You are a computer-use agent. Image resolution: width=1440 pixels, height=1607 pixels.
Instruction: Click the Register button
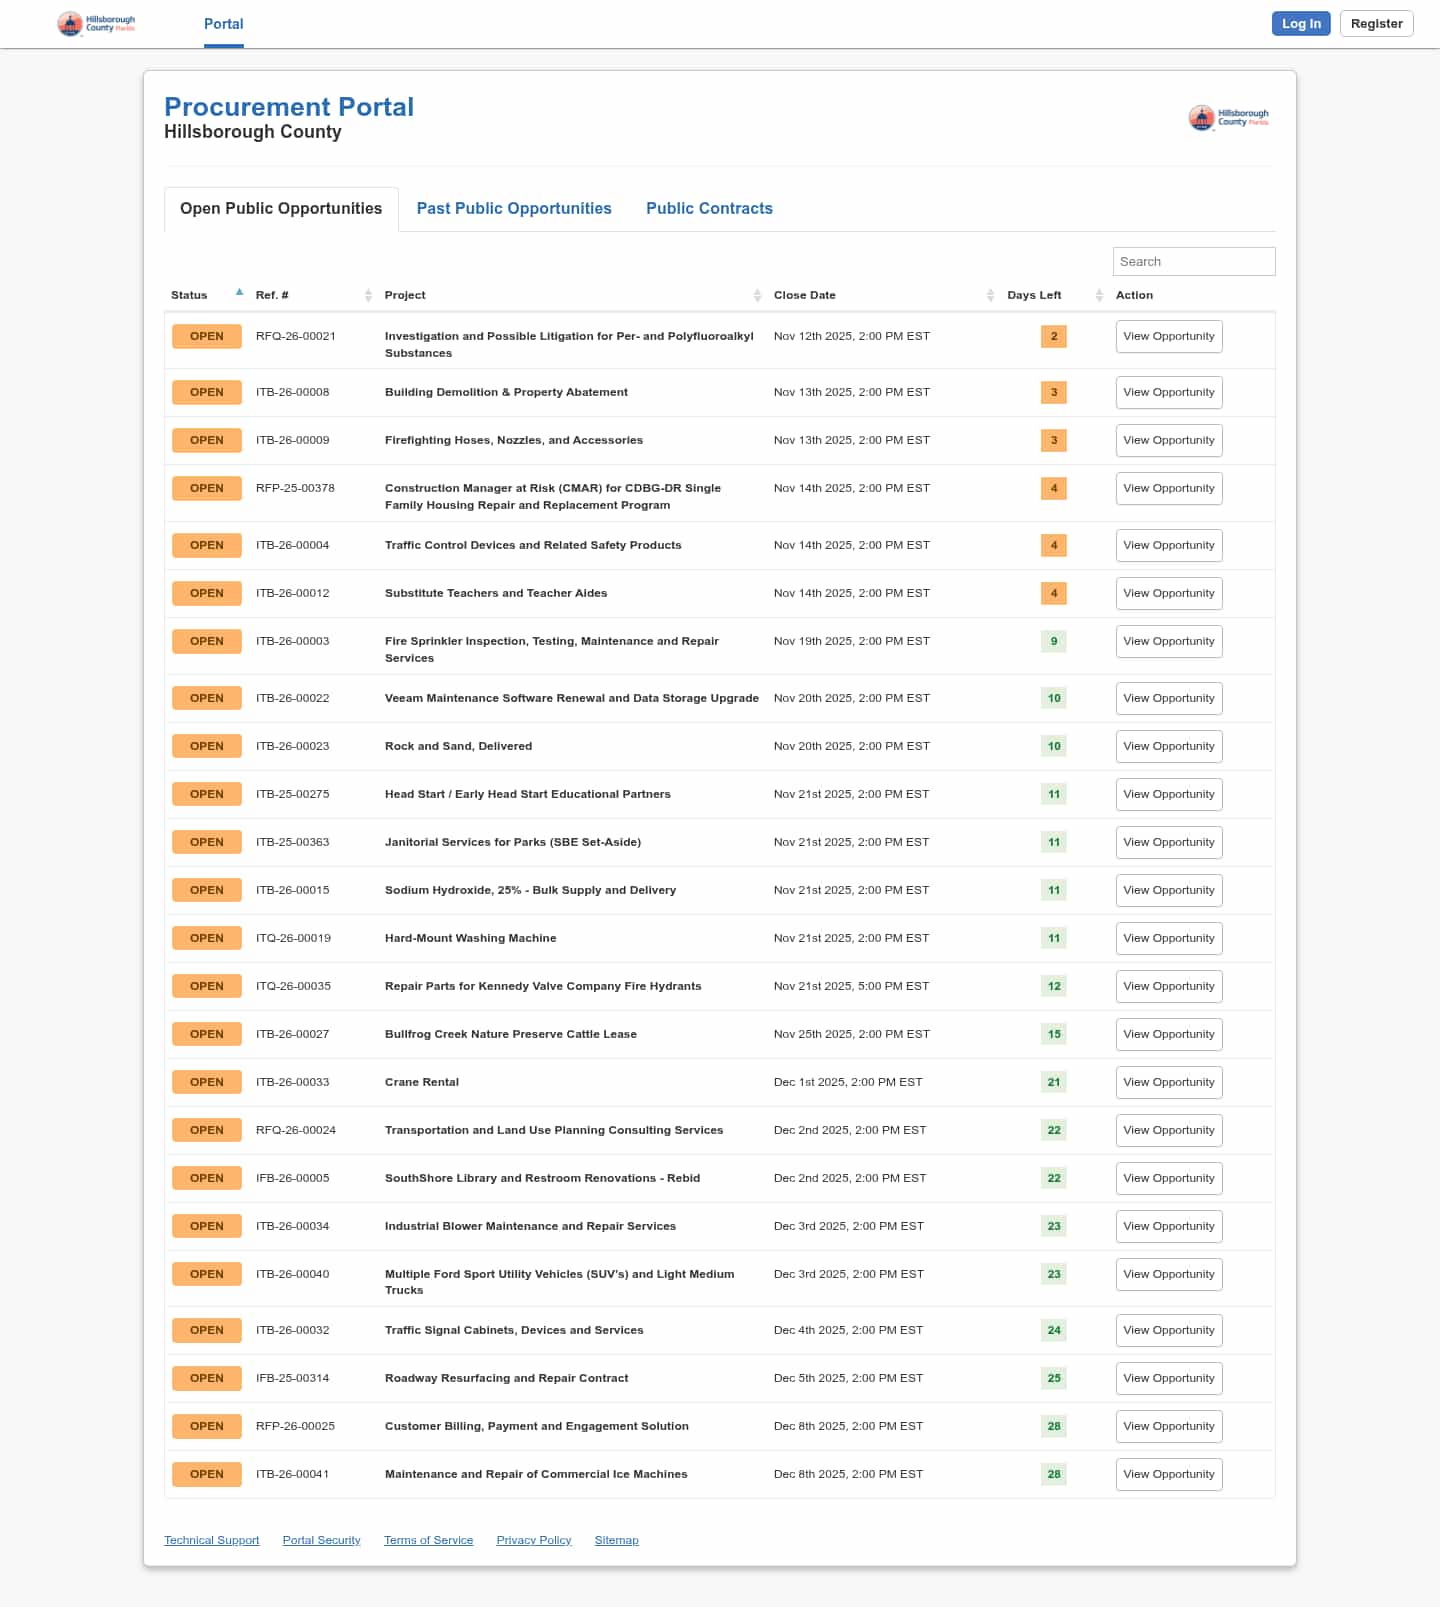pos(1376,24)
